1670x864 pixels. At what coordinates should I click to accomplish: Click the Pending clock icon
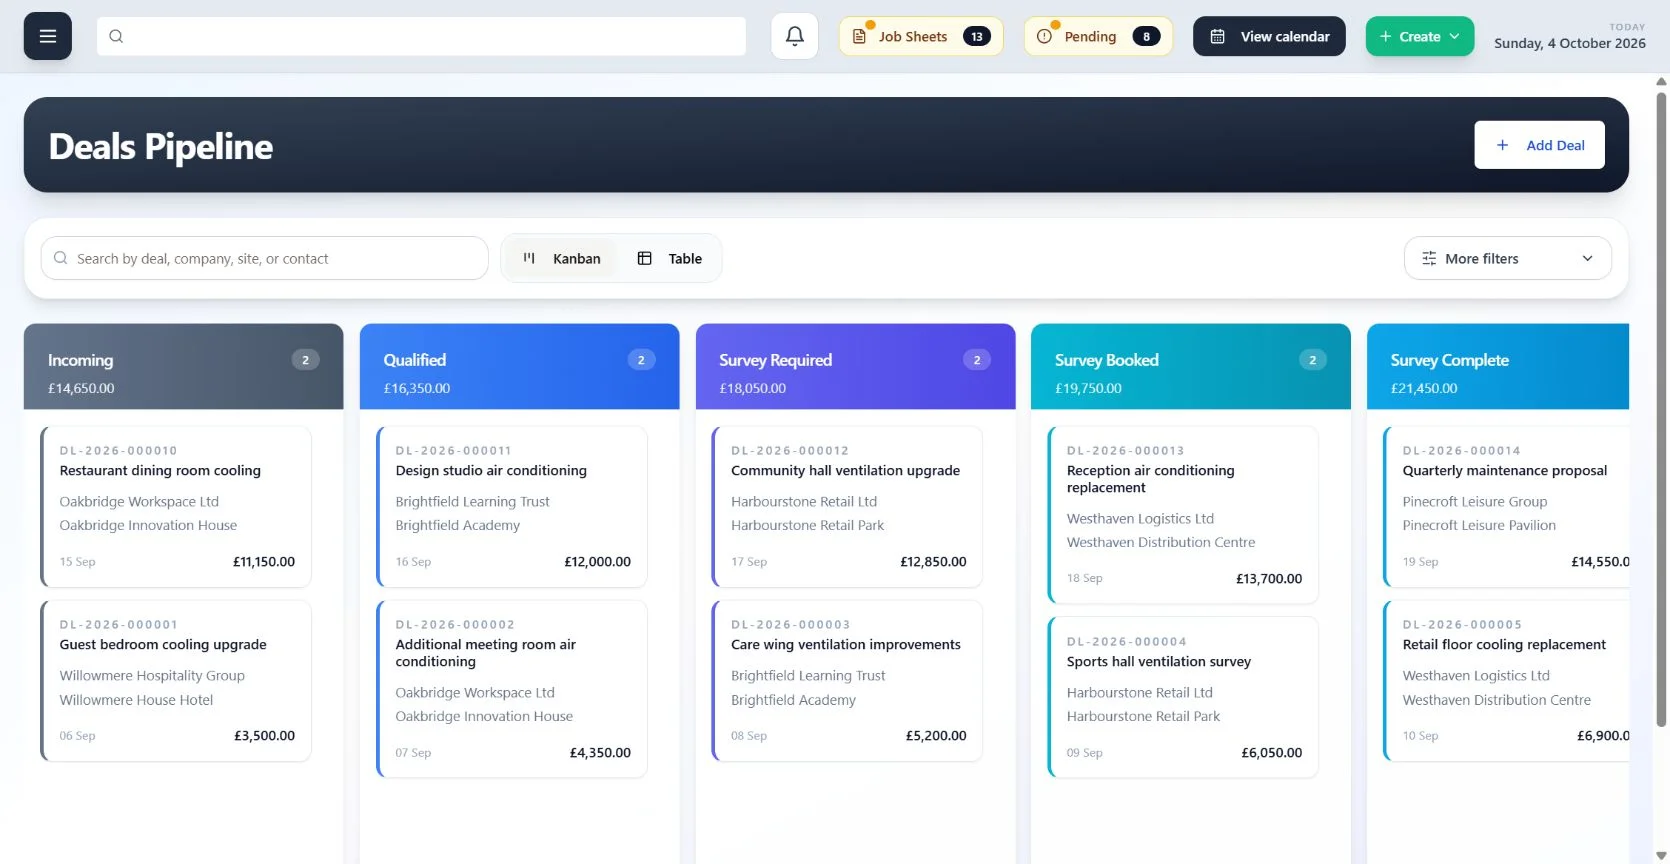coord(1044,36)
